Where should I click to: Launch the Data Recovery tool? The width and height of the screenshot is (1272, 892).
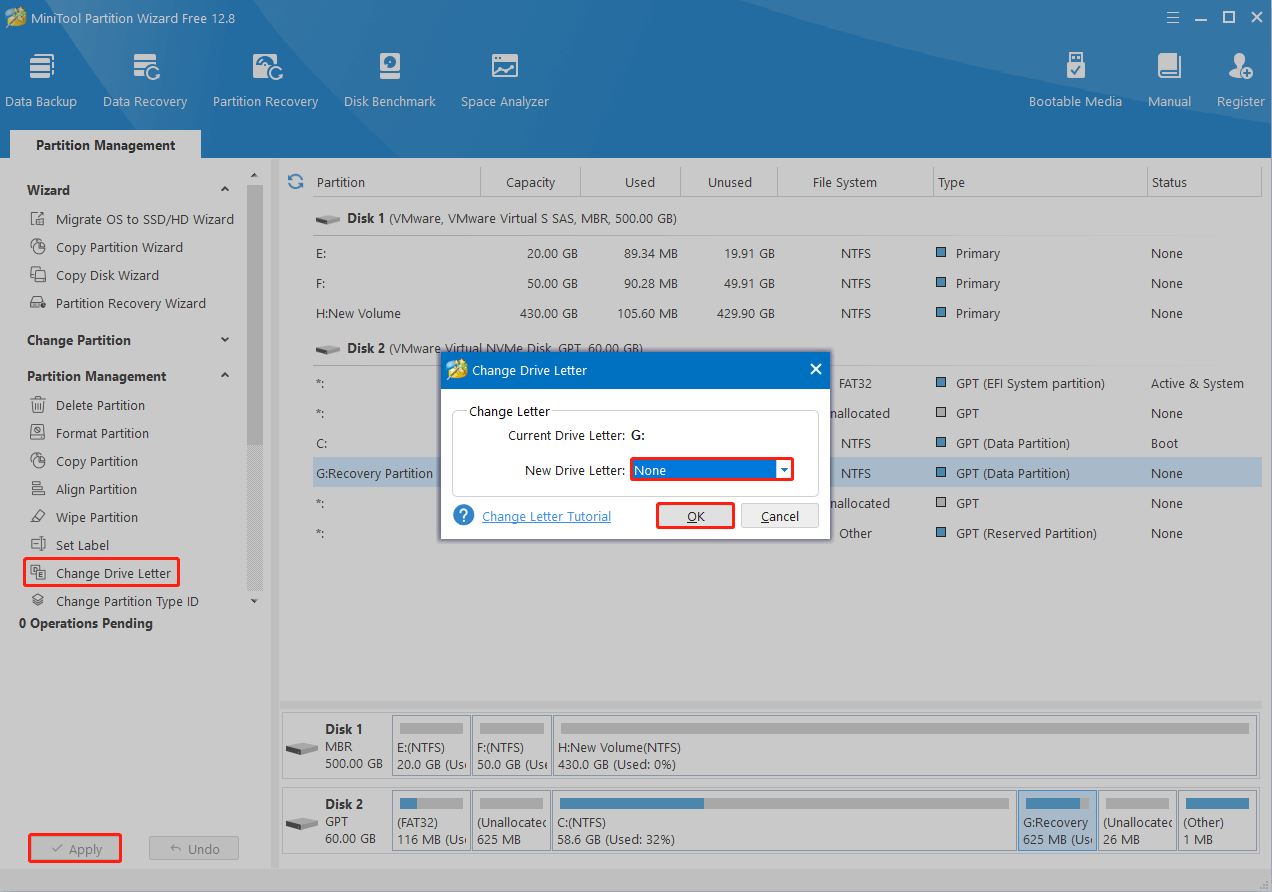click(x=145, y=80)
